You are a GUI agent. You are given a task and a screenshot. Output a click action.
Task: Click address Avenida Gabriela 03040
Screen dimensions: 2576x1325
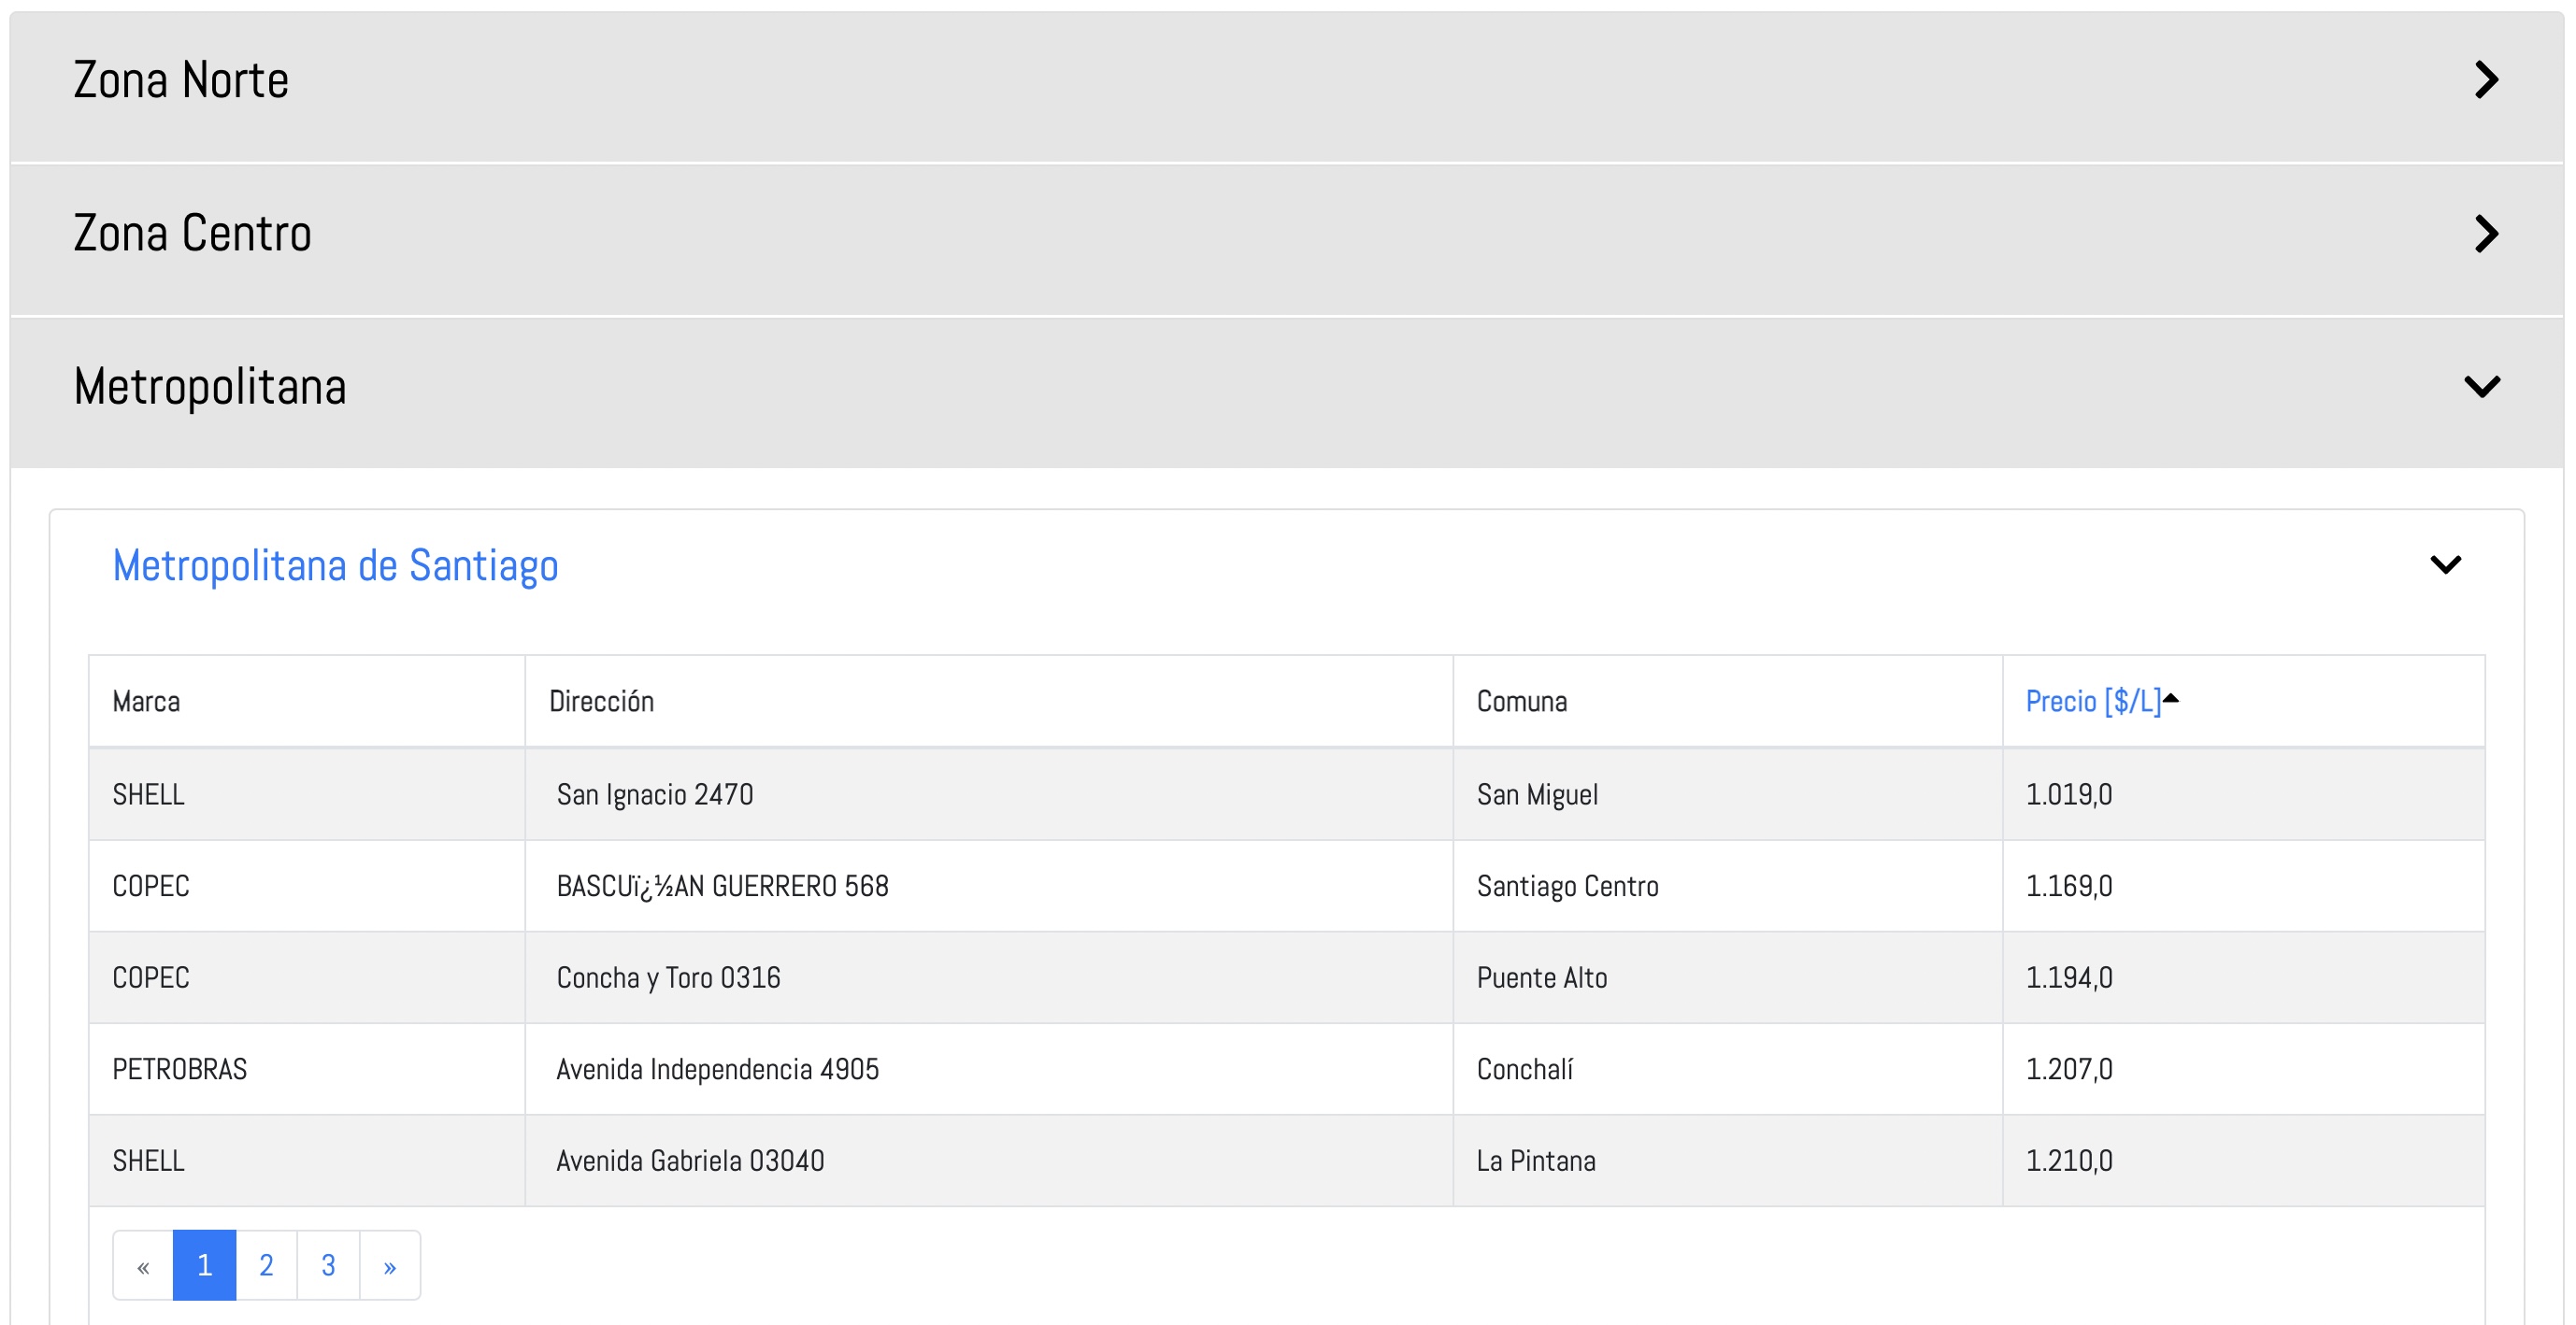click(690, 1162)
